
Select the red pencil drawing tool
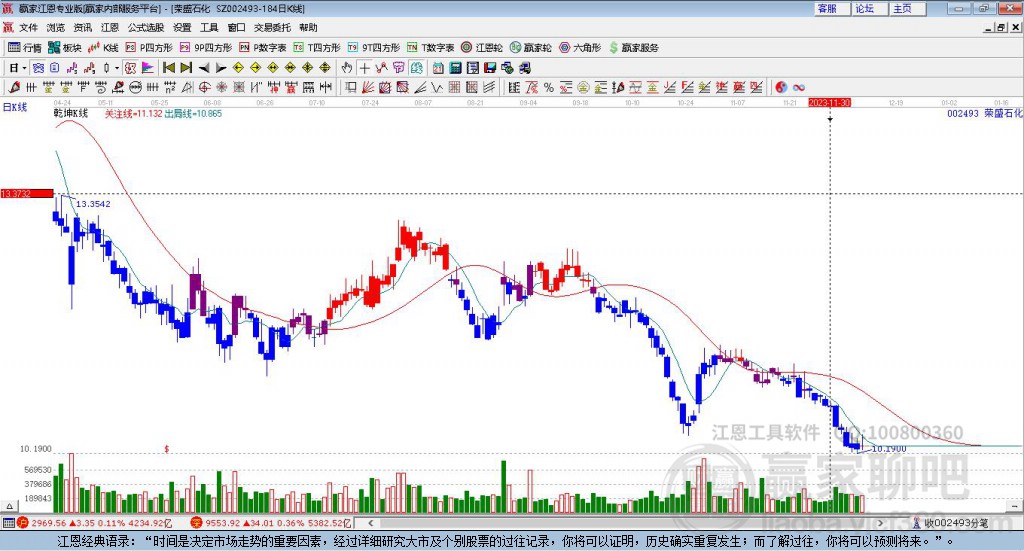pyautogui.click(x=14, y=87)
